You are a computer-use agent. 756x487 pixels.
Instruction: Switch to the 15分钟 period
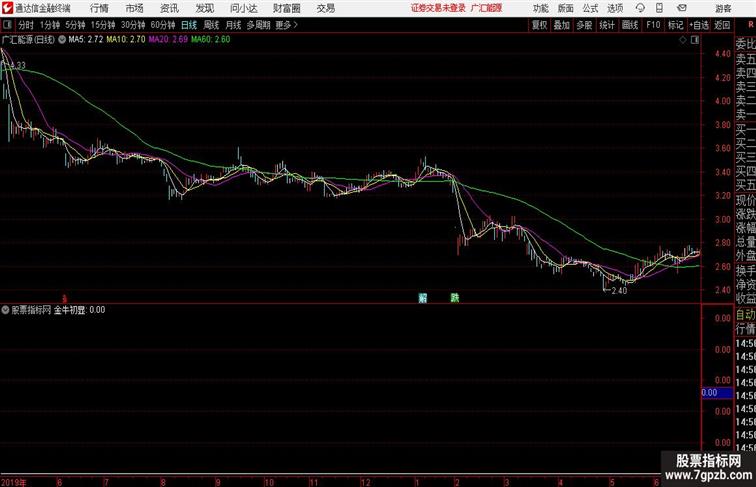click(x=103, y=25)
